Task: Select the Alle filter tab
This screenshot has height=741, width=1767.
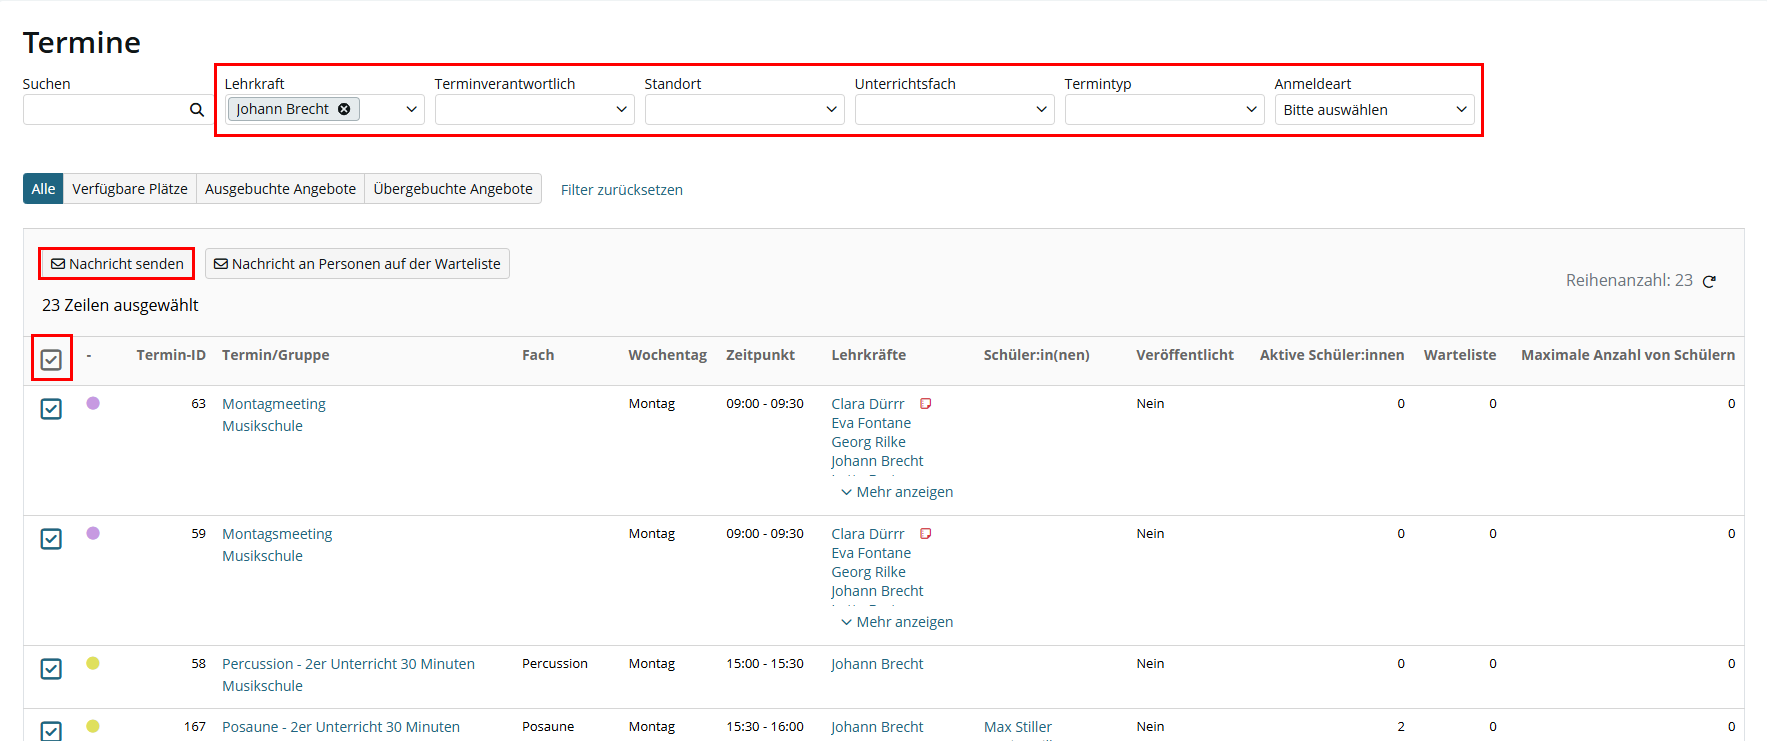Action: pos(43,189)
